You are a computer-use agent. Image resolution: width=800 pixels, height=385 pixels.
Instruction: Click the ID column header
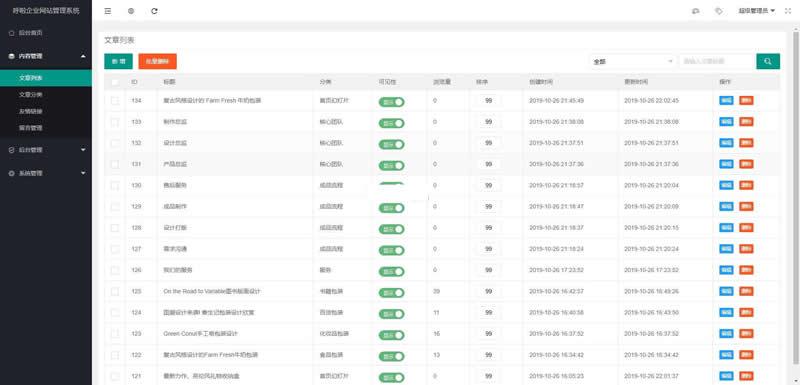click(134, 82)
